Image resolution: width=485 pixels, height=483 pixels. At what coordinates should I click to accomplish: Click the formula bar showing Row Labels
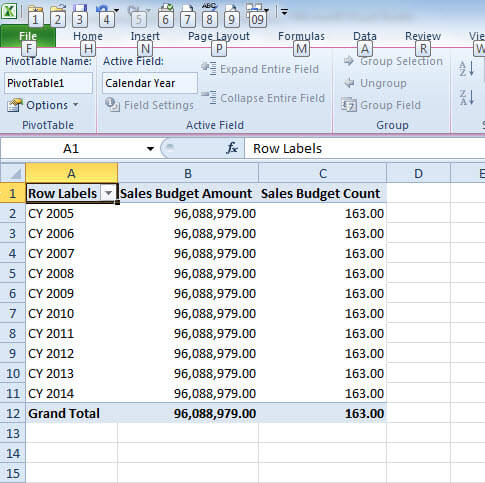[365, 148]
